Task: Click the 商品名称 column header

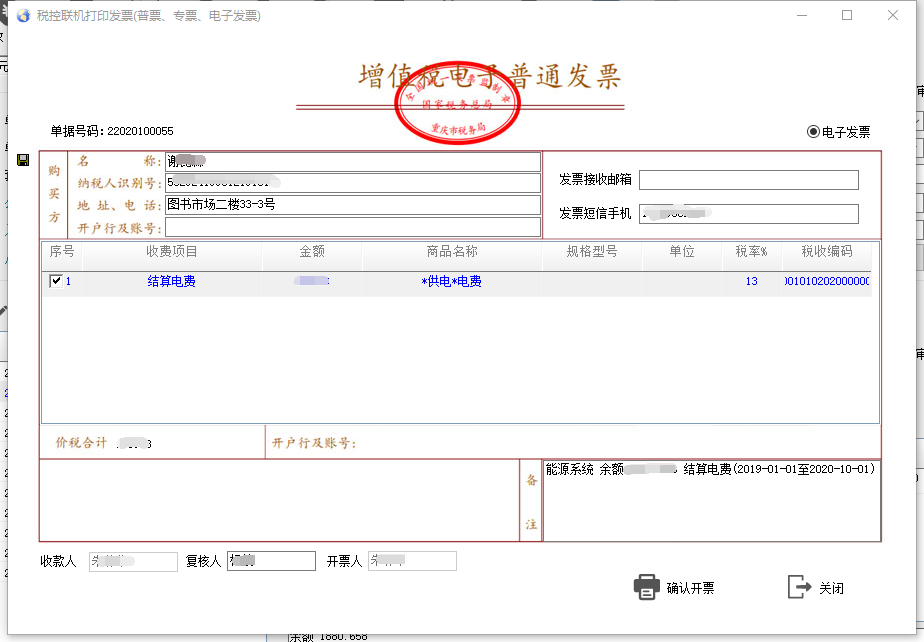Action: [x=452, y=252]
